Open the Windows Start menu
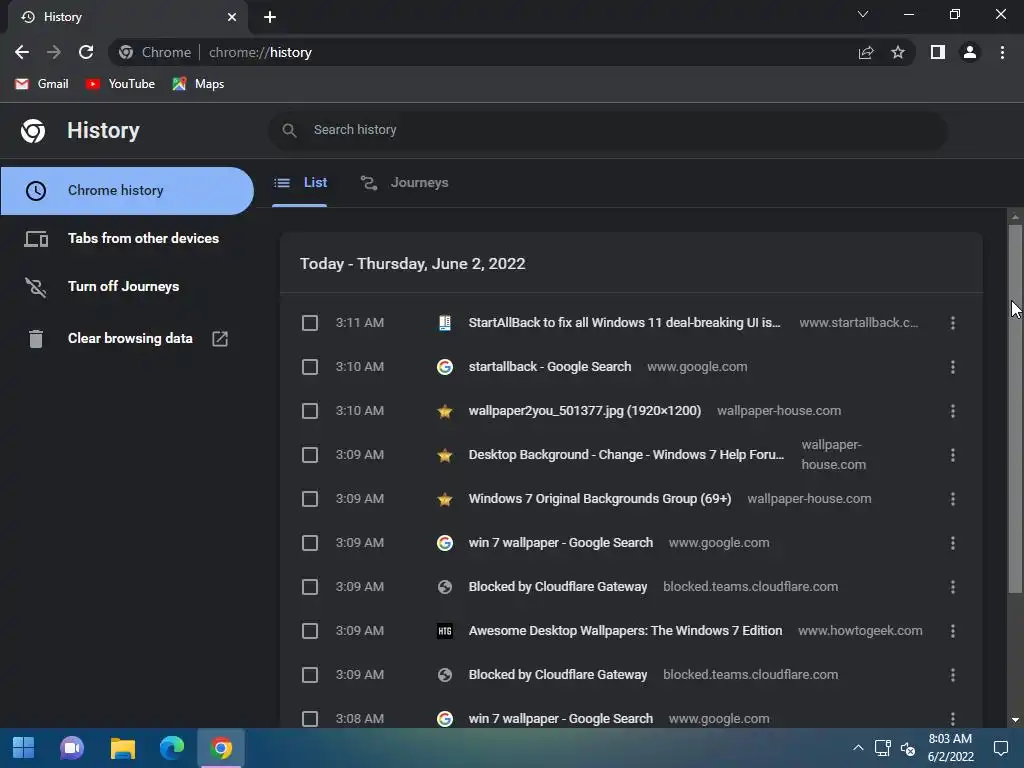 (x=24, y=748)
